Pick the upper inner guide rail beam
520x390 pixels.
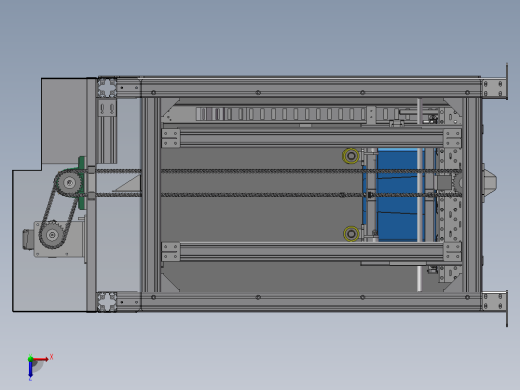312,138
